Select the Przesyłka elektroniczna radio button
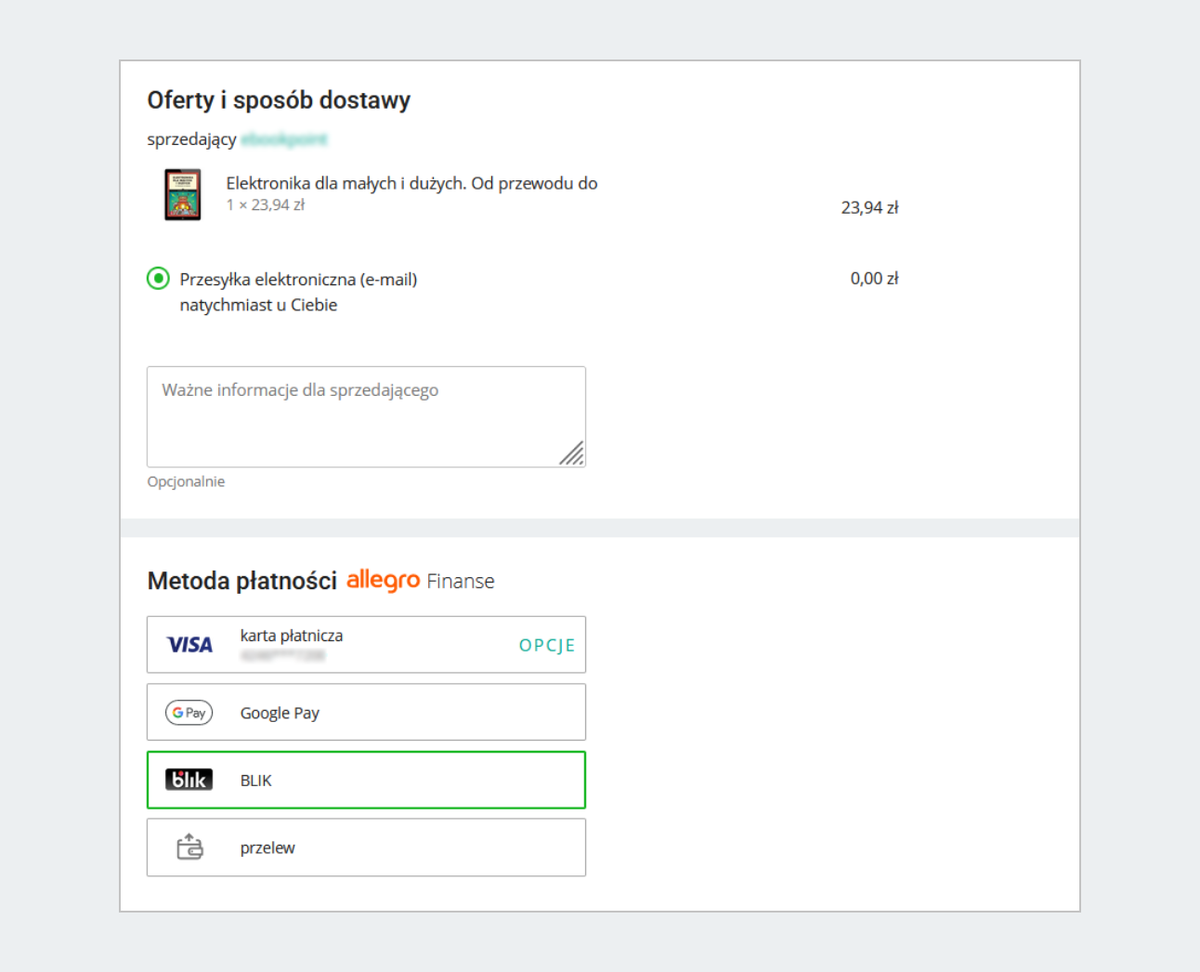 (x=158, y=279)
